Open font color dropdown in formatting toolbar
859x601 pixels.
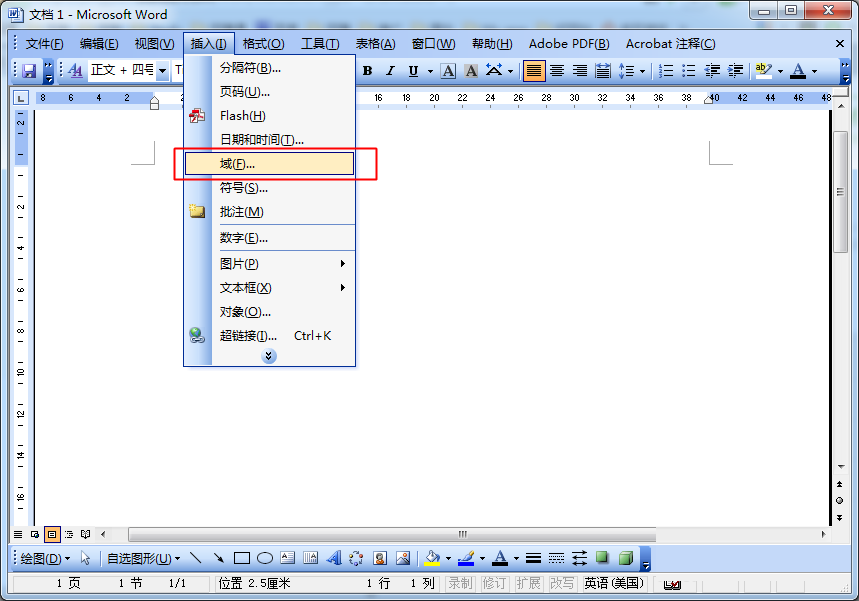(x=815, y=71)
